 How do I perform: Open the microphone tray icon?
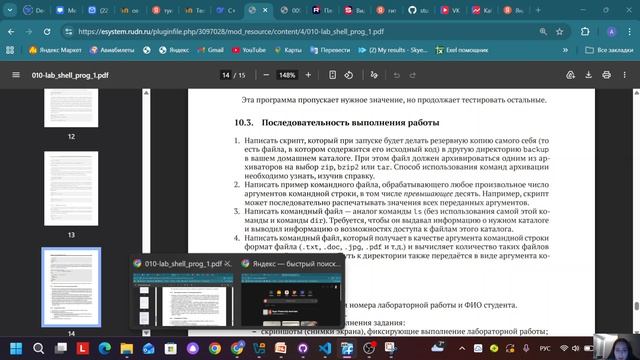[526, 348]
